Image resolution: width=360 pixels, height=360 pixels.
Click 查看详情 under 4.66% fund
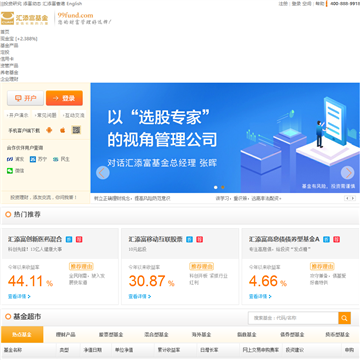tap(260, 296)
